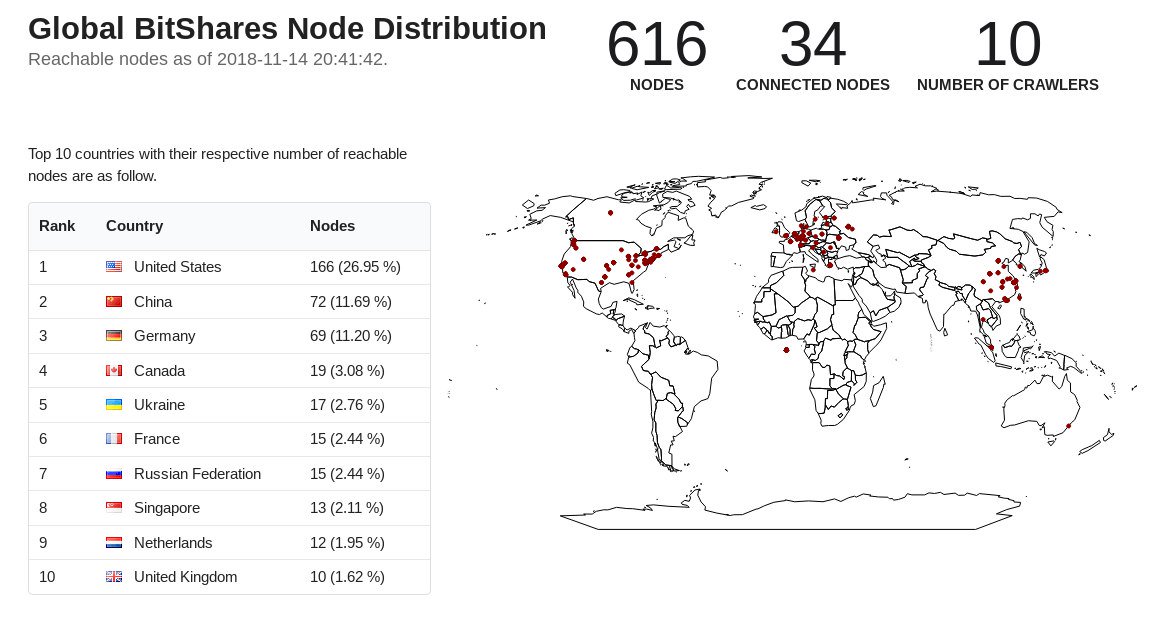Click the number 10 above crawlers label

point(1008,44)
